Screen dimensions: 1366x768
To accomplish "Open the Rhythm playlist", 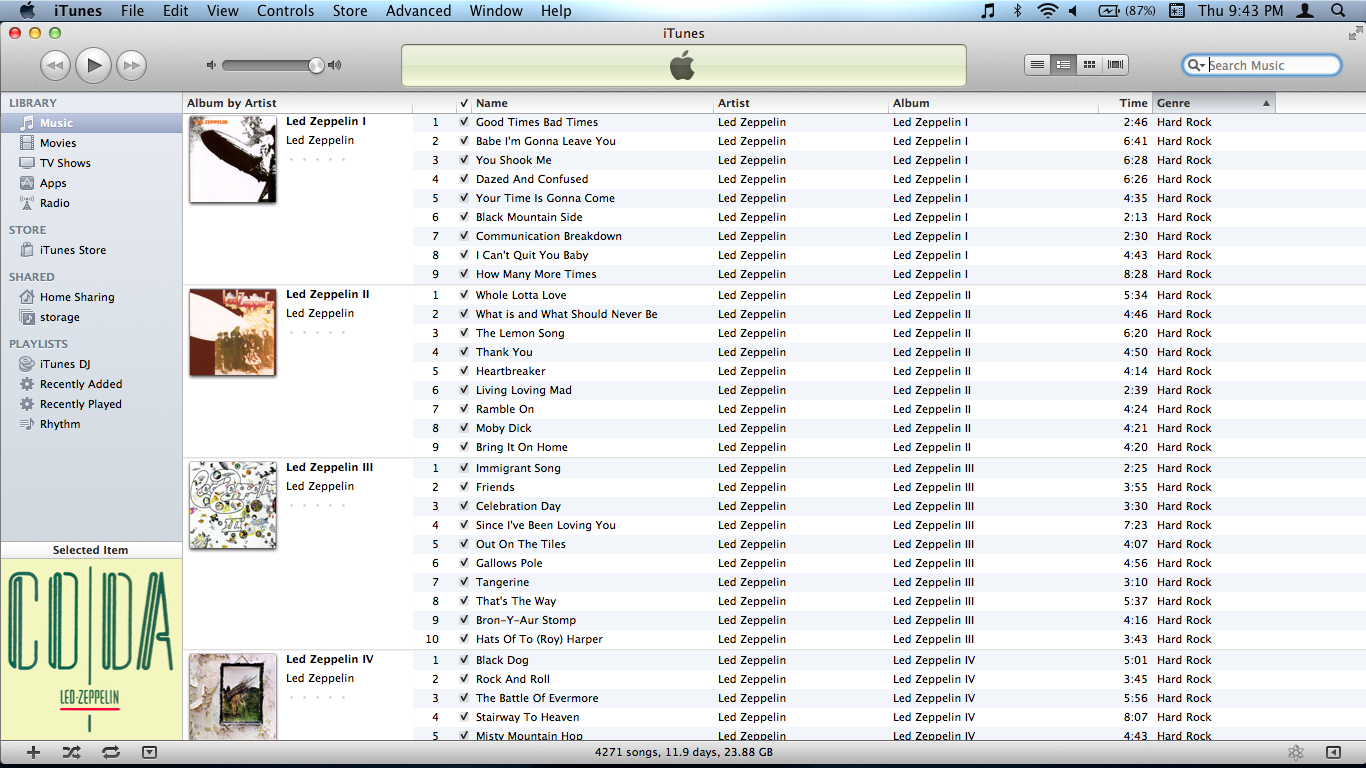I will (x=91, y=424).
